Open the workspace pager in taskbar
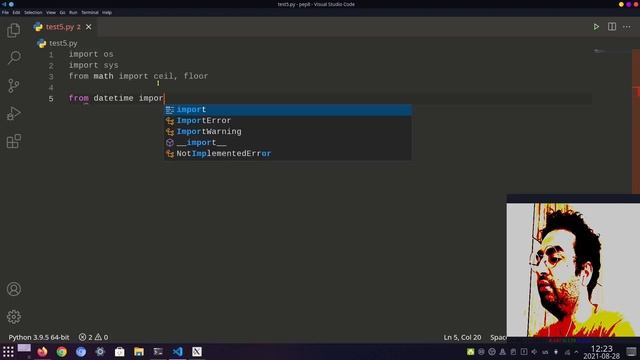The height and width of the screenshot is (360, 640). [24, 351]
